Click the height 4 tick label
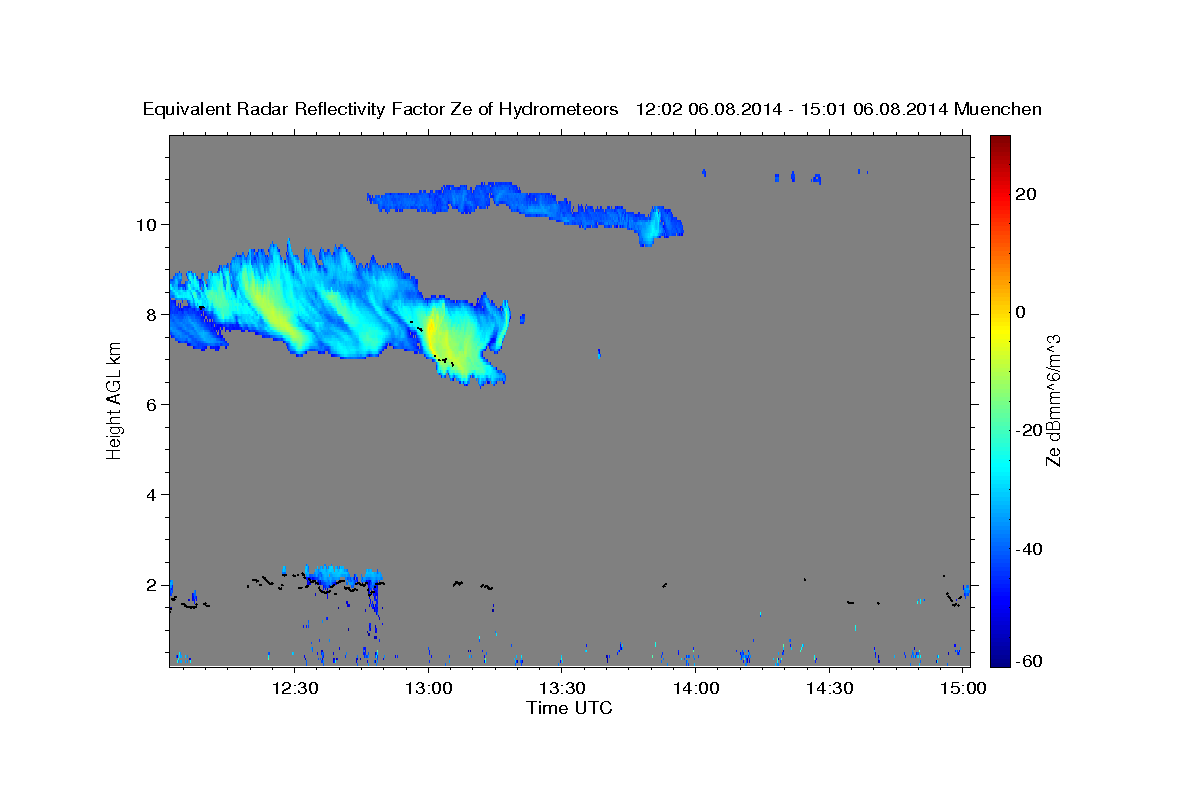This screenshot has width=1200, height=800. pos(153,495)
